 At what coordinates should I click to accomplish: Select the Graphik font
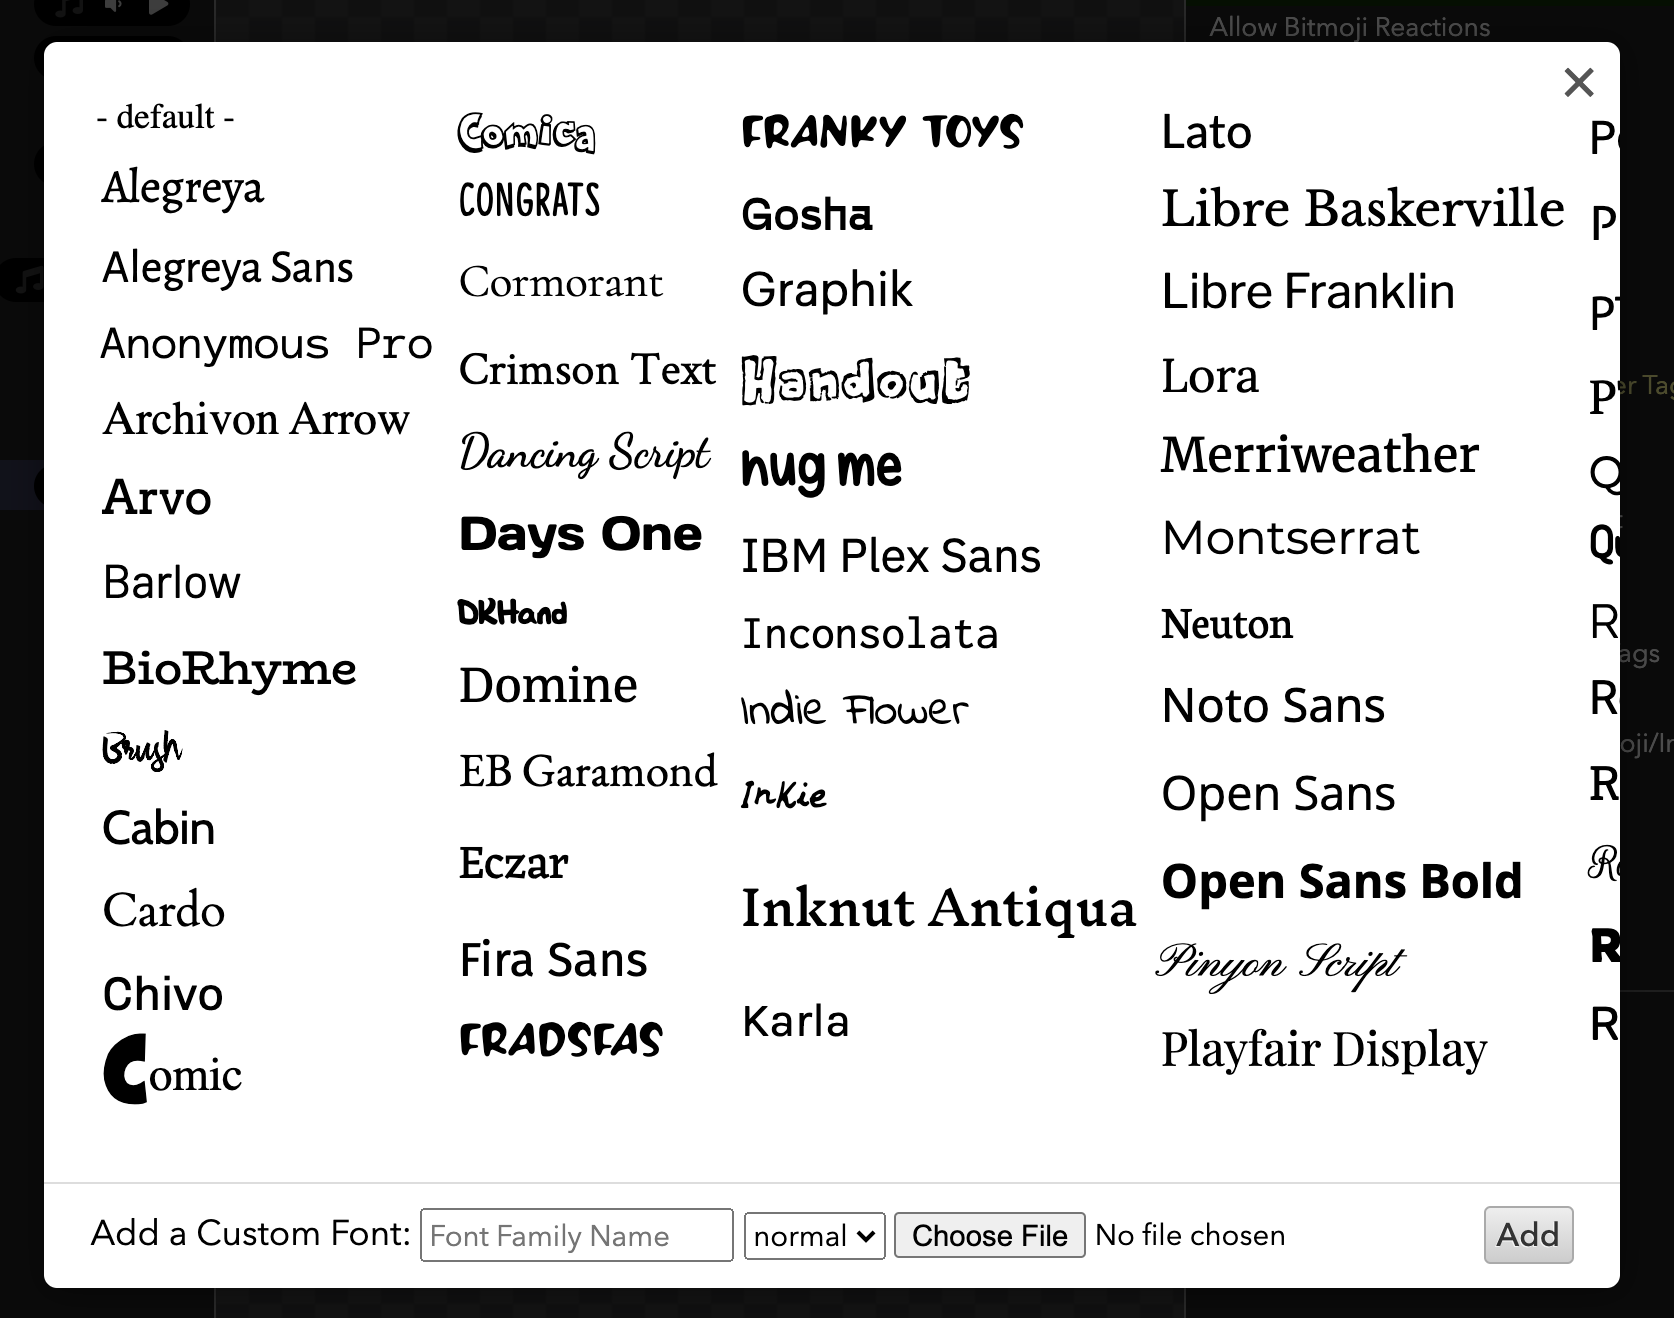point(826,291)
